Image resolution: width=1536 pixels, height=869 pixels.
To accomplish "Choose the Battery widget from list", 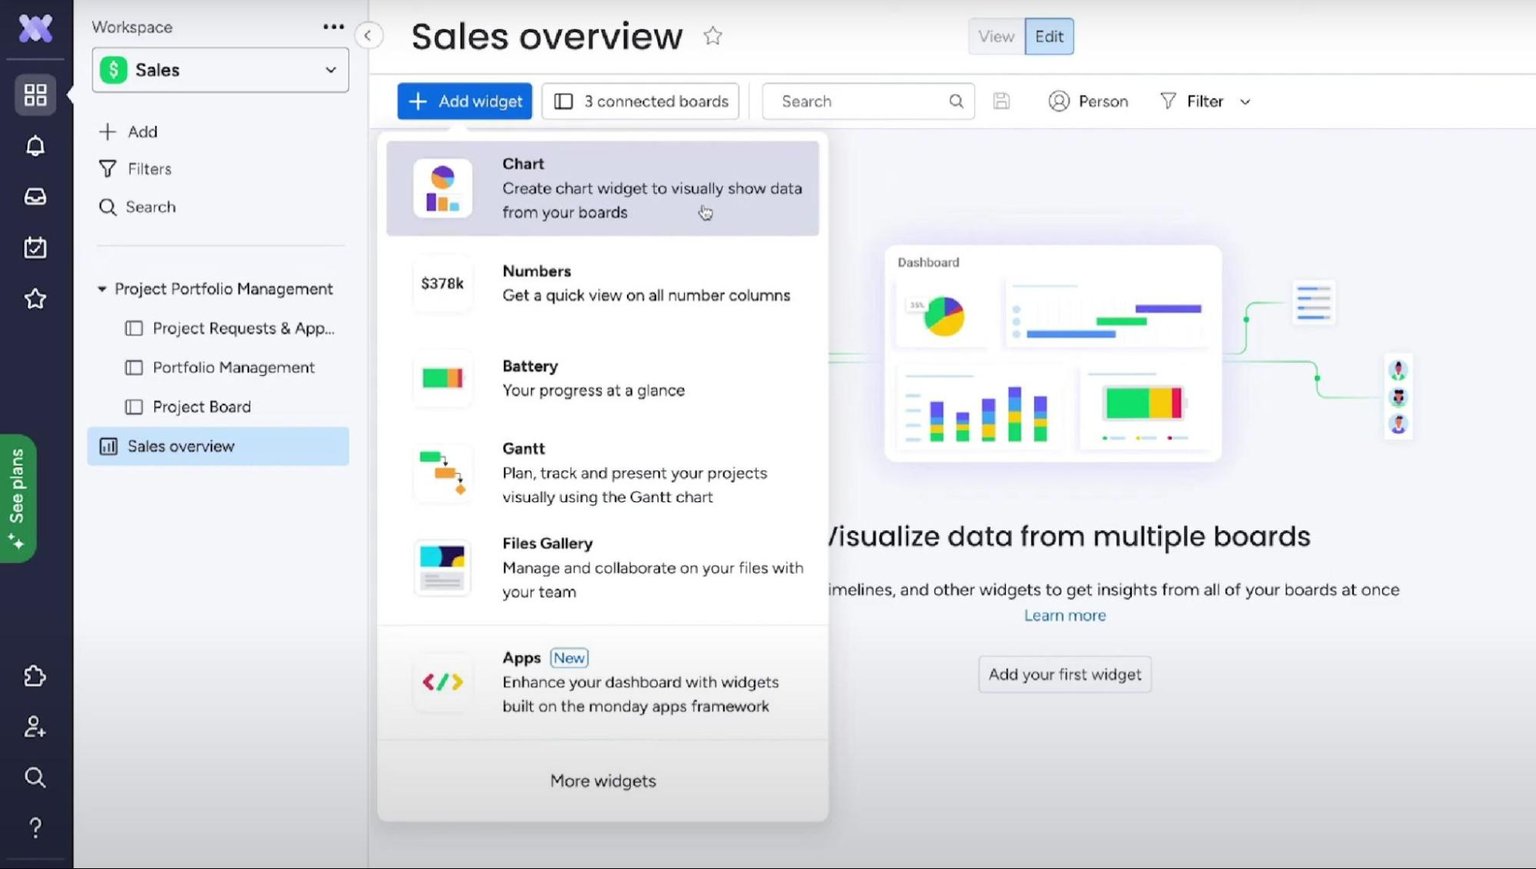I will [x=602, y=379].
